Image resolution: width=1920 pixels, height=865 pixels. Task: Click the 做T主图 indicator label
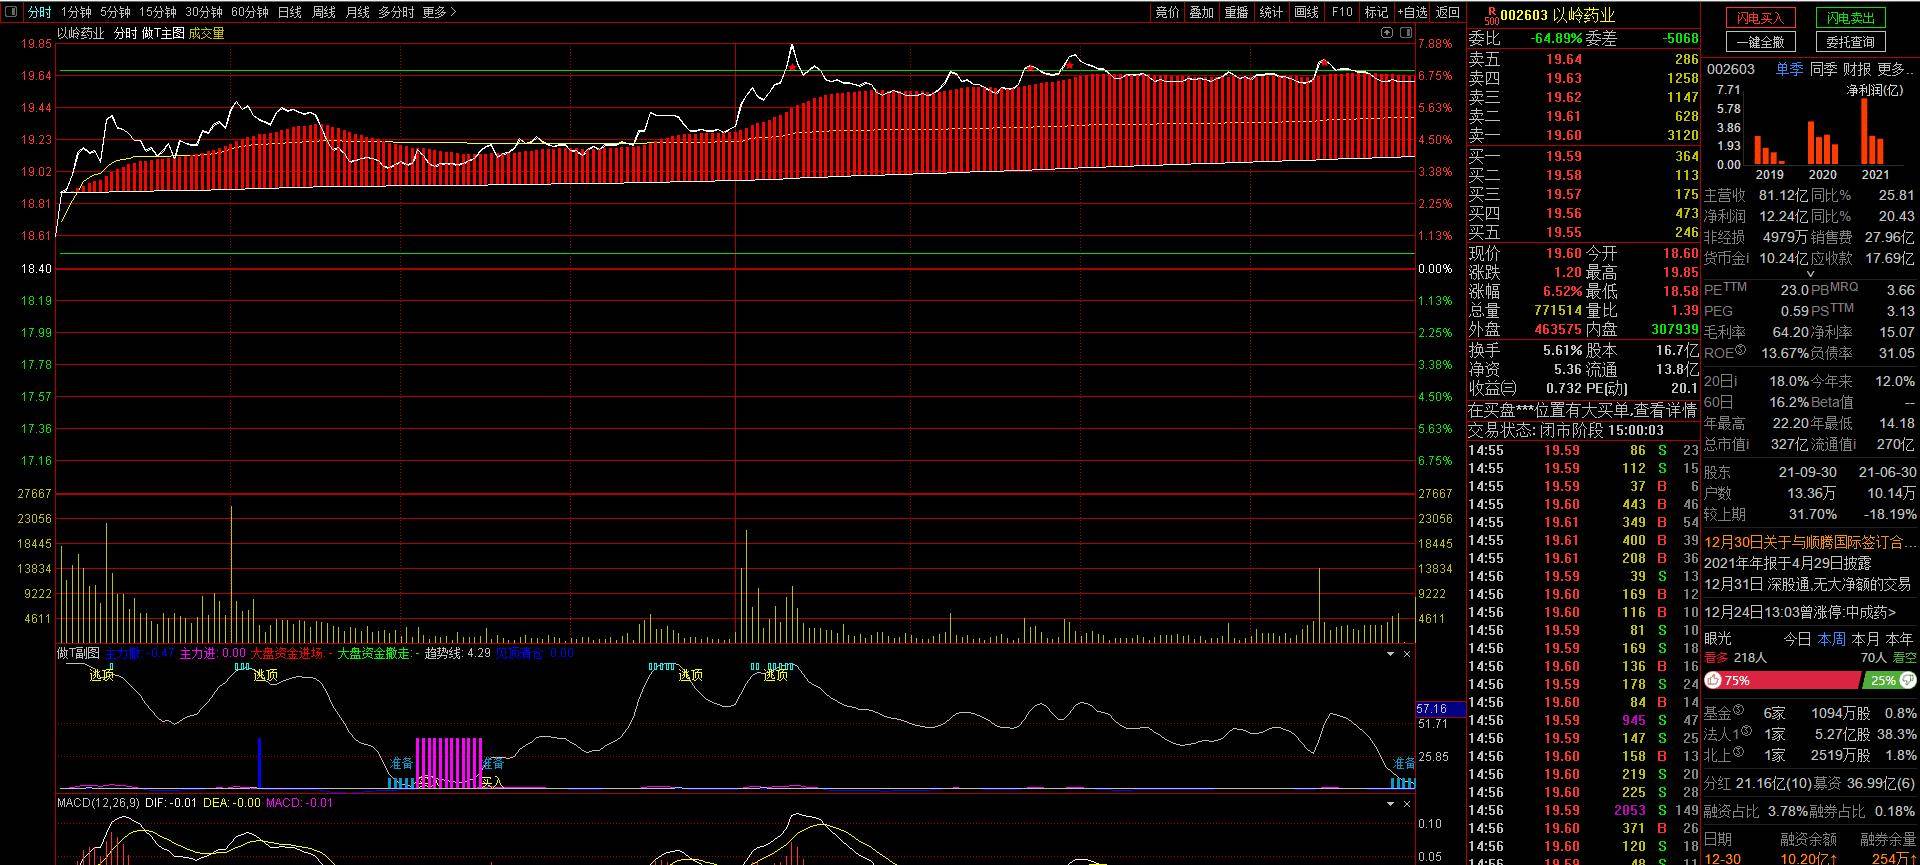(163, 33)
